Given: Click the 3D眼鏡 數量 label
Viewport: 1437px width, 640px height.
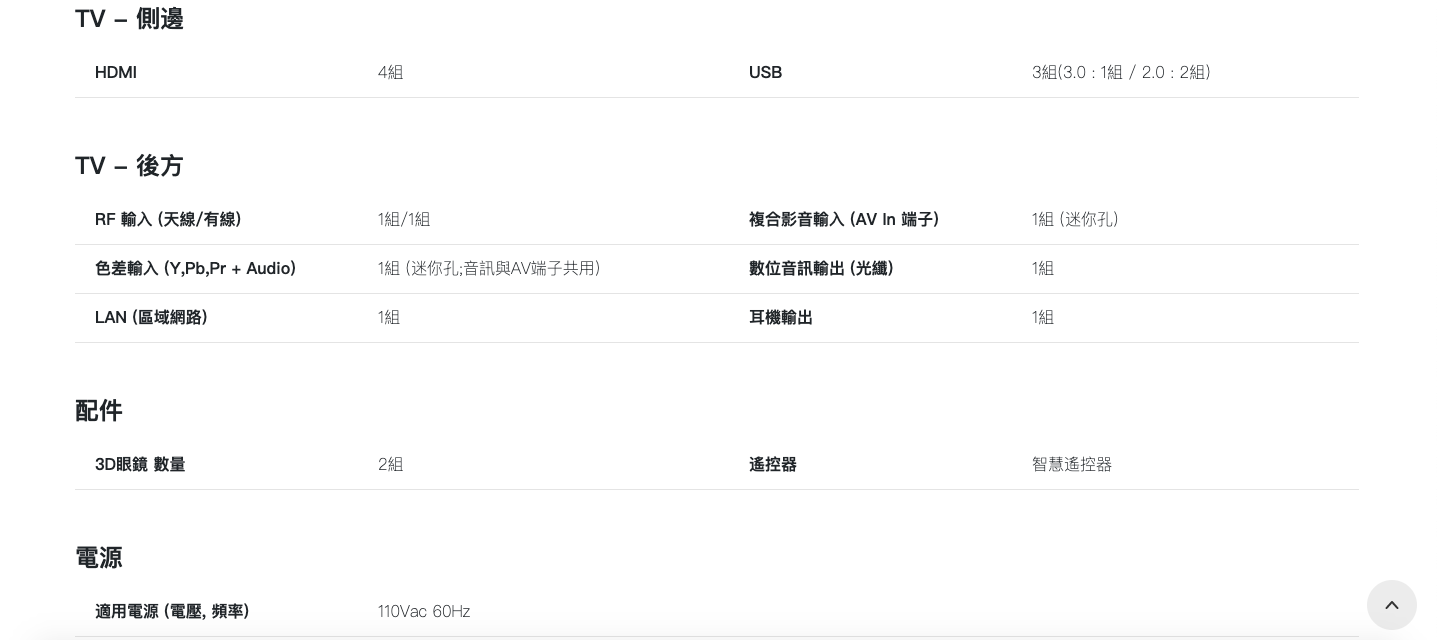Looking at the screenshot, I should pos(140,465).
